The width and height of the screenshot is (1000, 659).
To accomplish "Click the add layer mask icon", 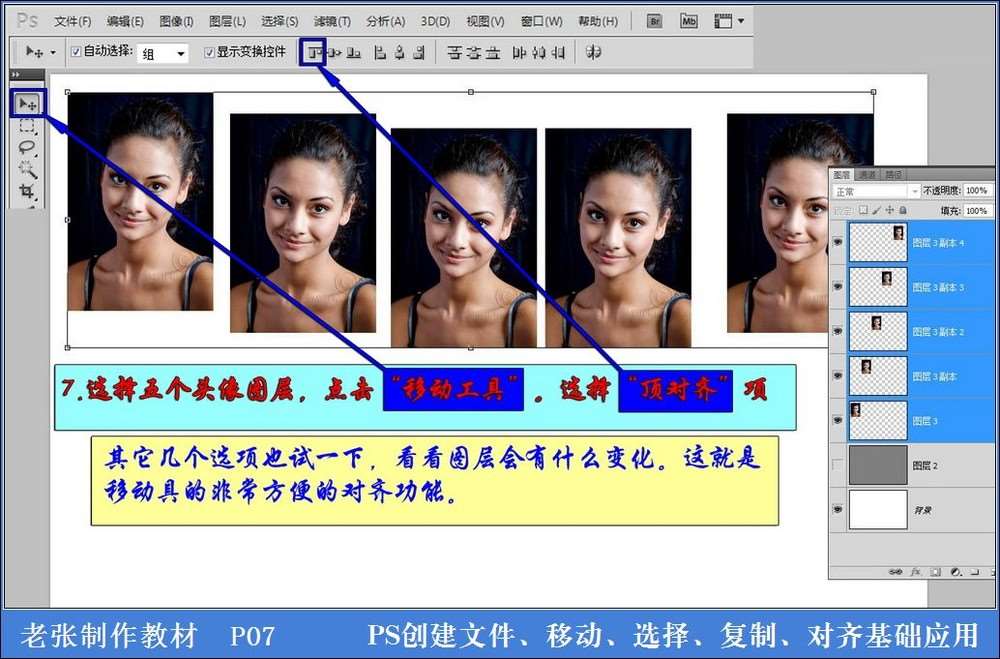I will [935, 572].
